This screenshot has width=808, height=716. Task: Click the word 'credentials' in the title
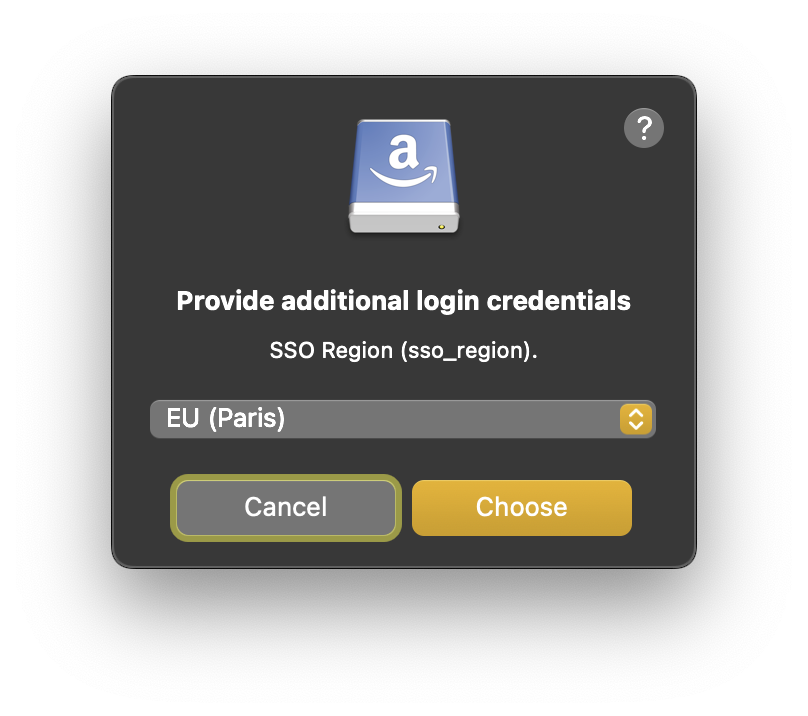click(x=559, y=301)
